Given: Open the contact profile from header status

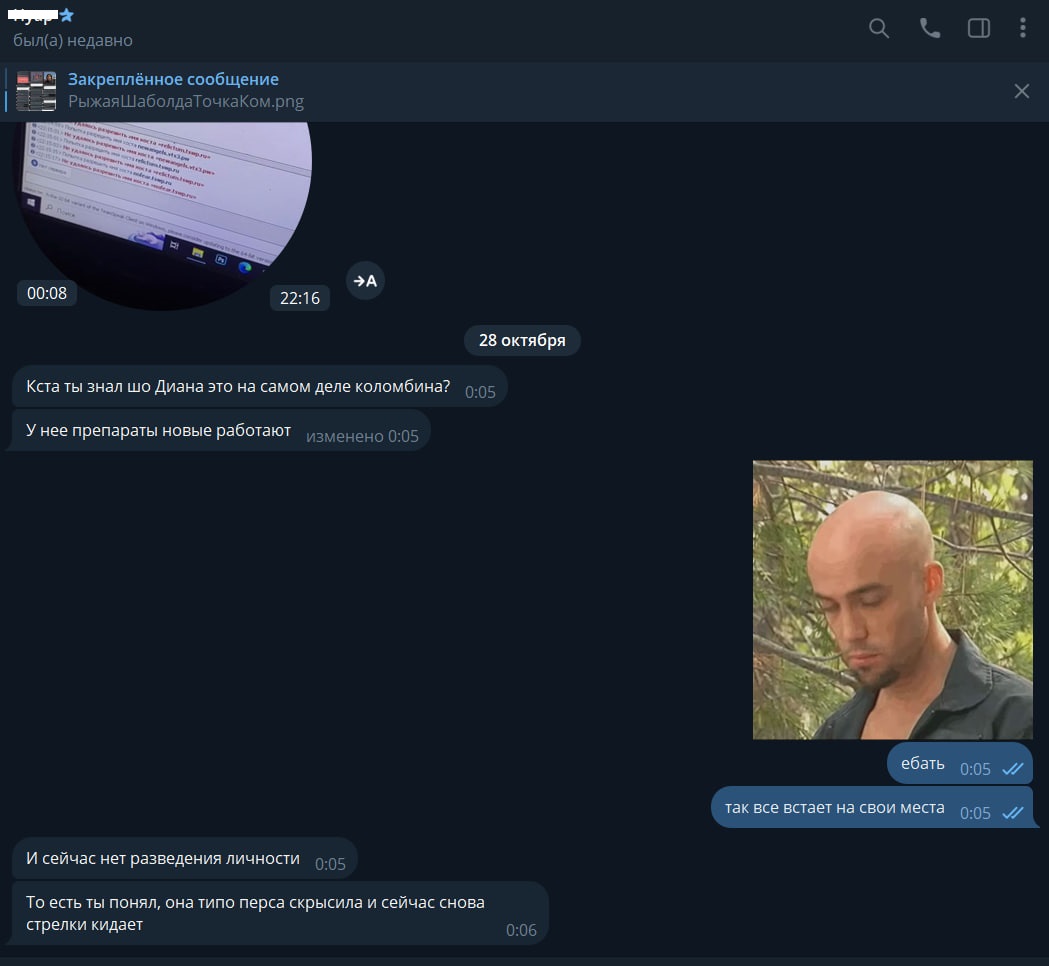Looking at the screenshot, I should tap(73, 40).
